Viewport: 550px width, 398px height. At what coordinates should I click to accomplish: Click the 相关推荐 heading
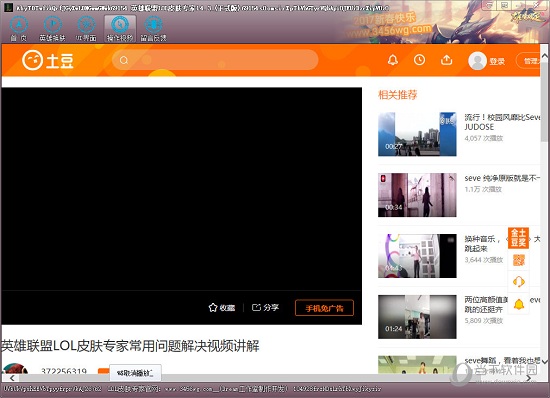[x=397, y=95]
